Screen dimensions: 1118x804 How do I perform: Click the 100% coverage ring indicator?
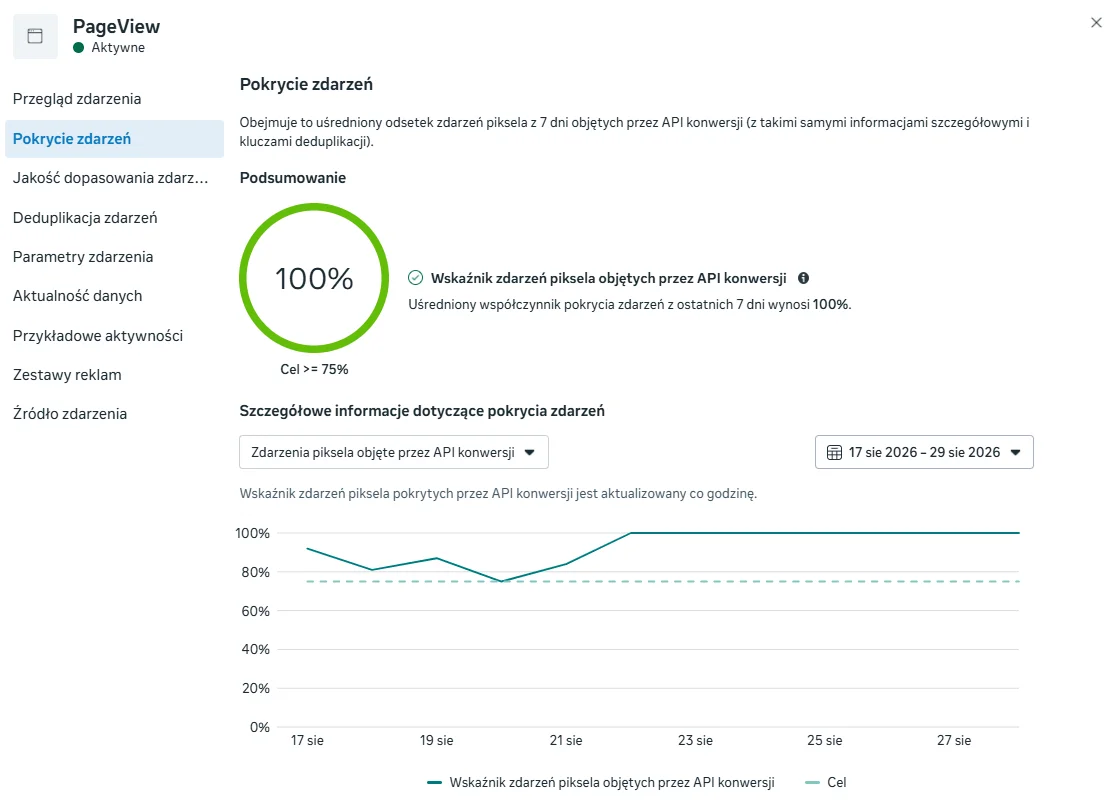[x=314, y=278]
